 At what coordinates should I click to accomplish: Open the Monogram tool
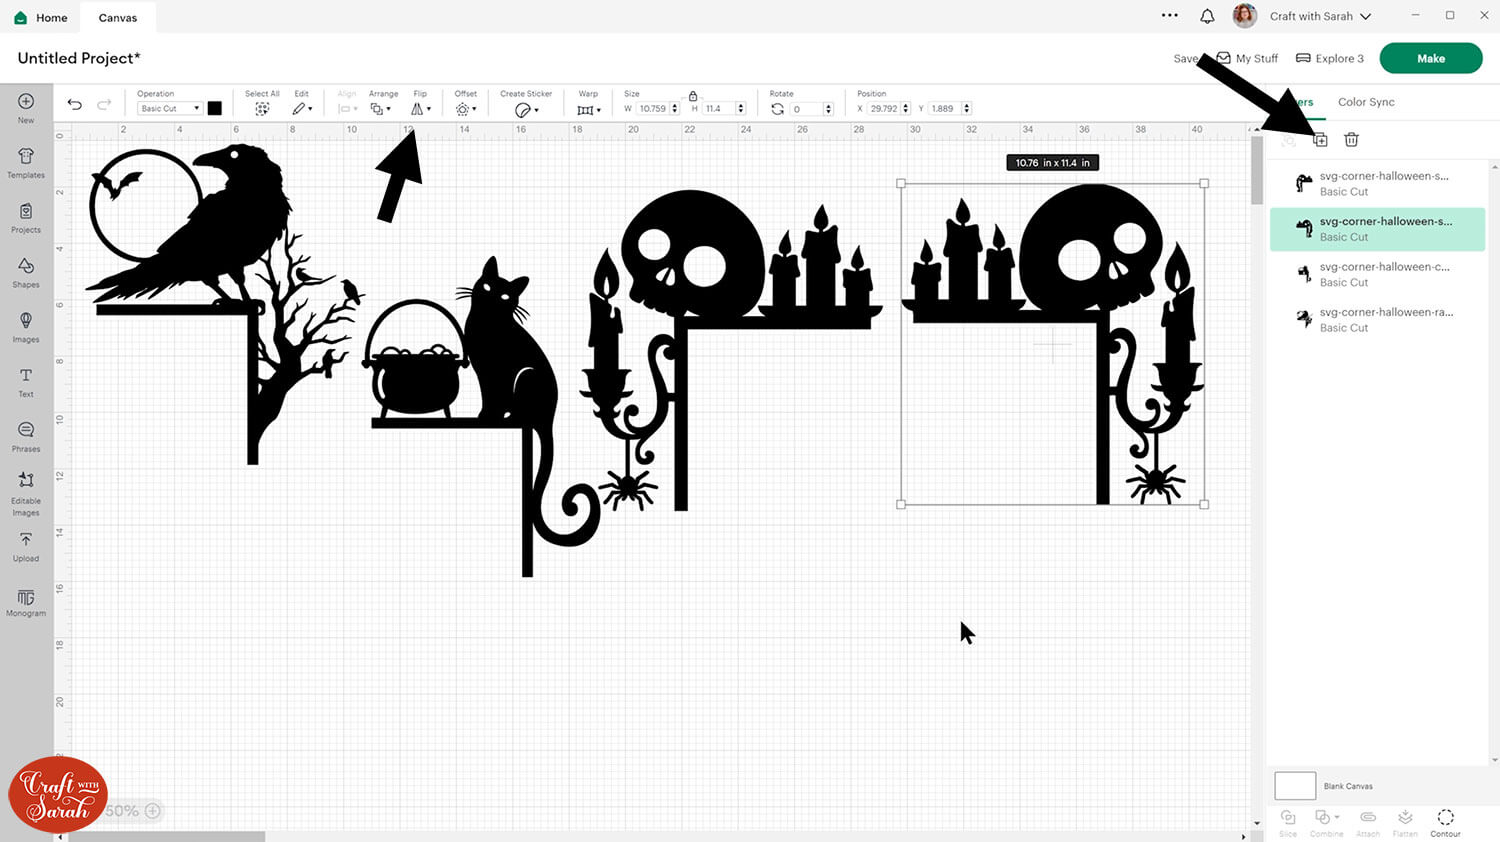click(26, 602)
